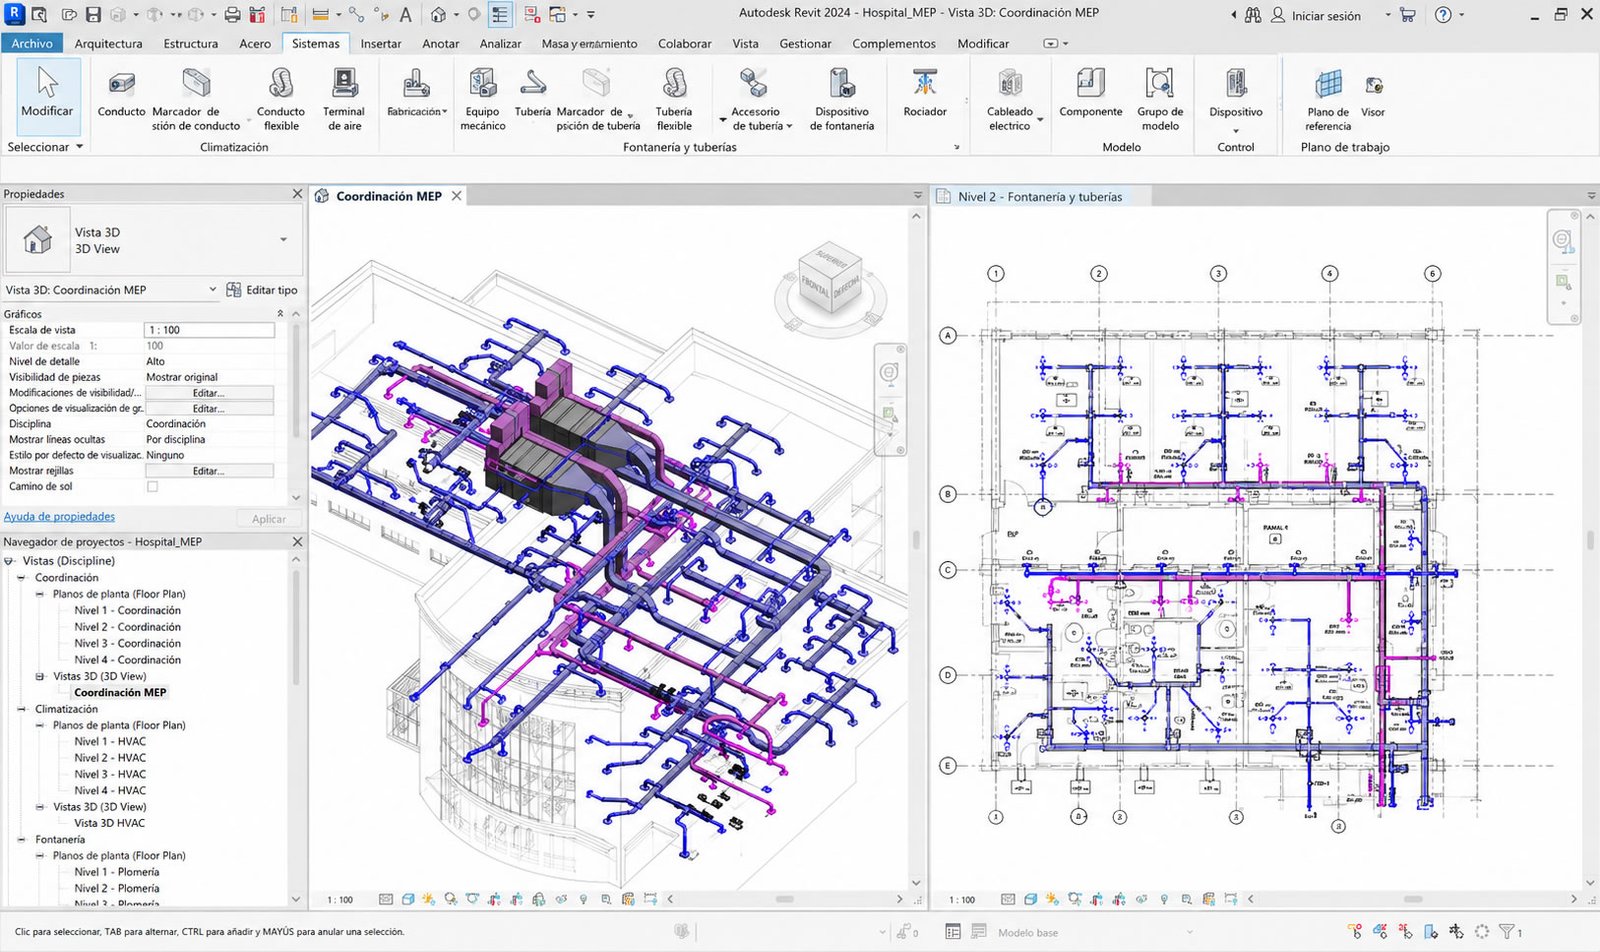Toggle select links option in status bar
Viewport: 1600px width, 952px height.
pos(1355,931)
